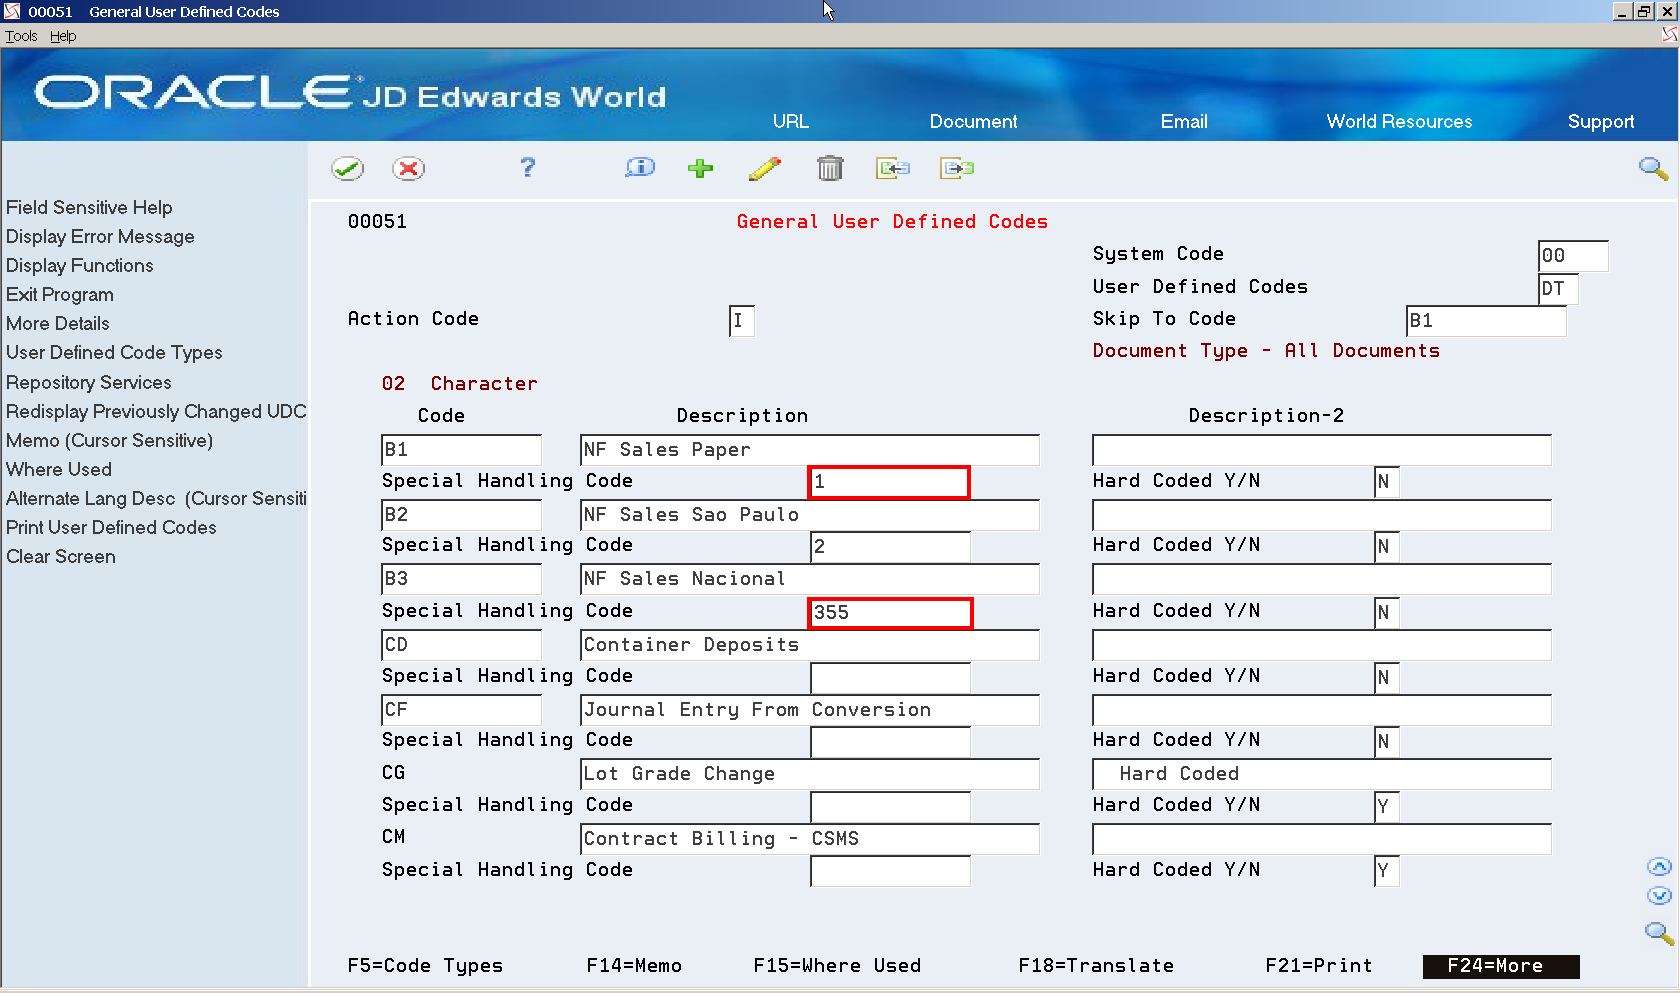Click the green checkmark OK icon
This screenshot has width=1680, height=993.
(x=348, y=168)
